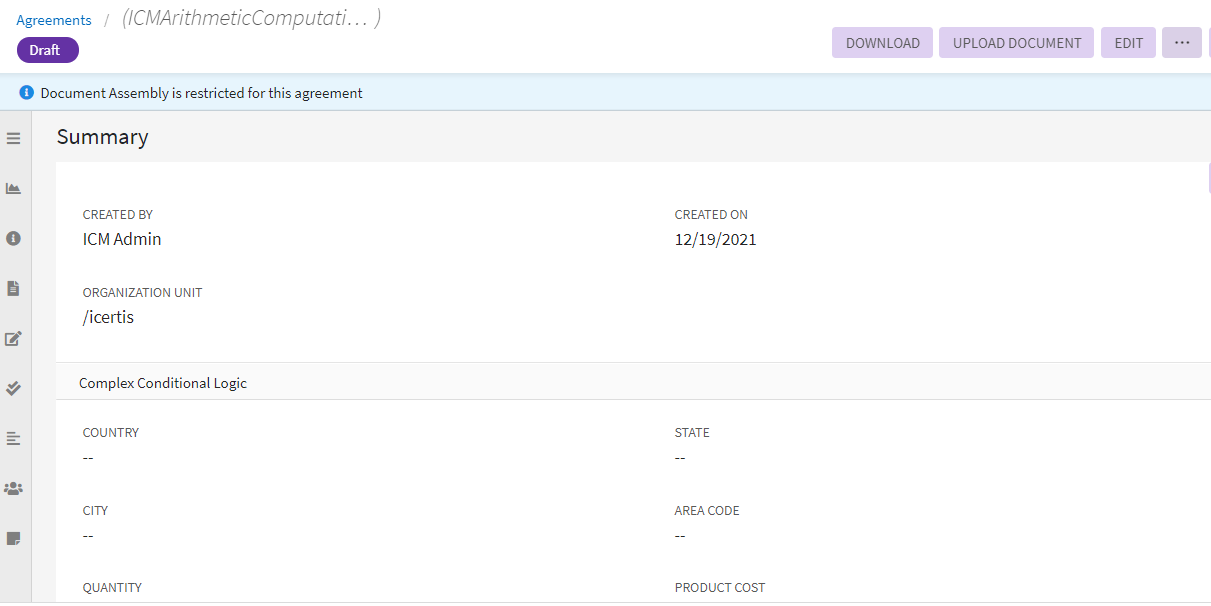
Task: Click the blue info icon in notification banner
Action: (27, 93)
